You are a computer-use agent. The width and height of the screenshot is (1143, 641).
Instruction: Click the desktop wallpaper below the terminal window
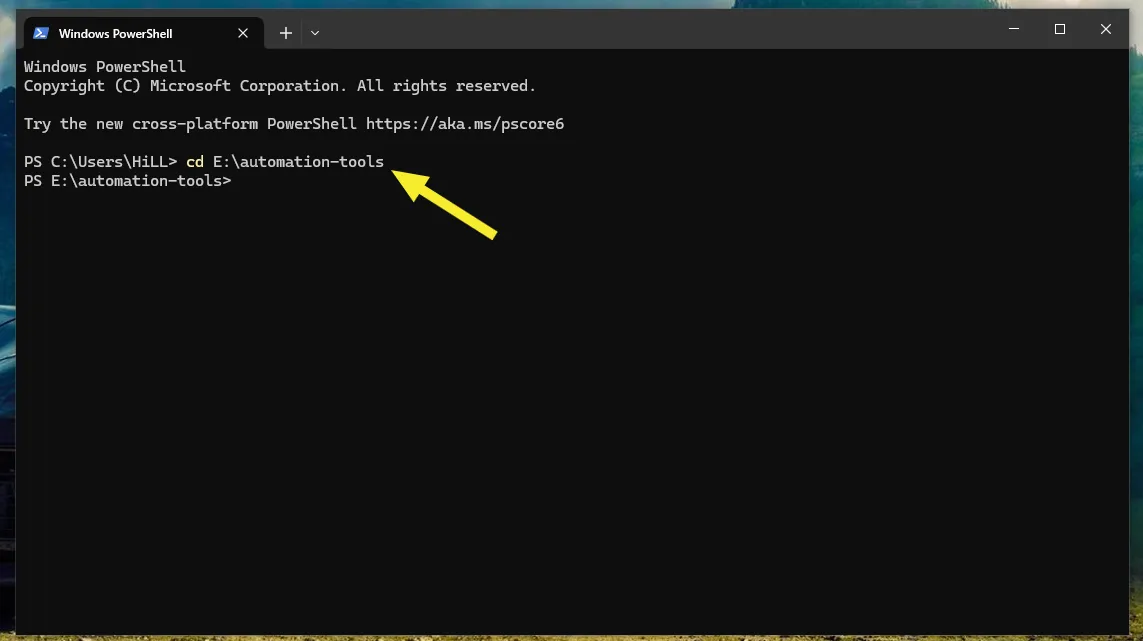coord(570,637)
